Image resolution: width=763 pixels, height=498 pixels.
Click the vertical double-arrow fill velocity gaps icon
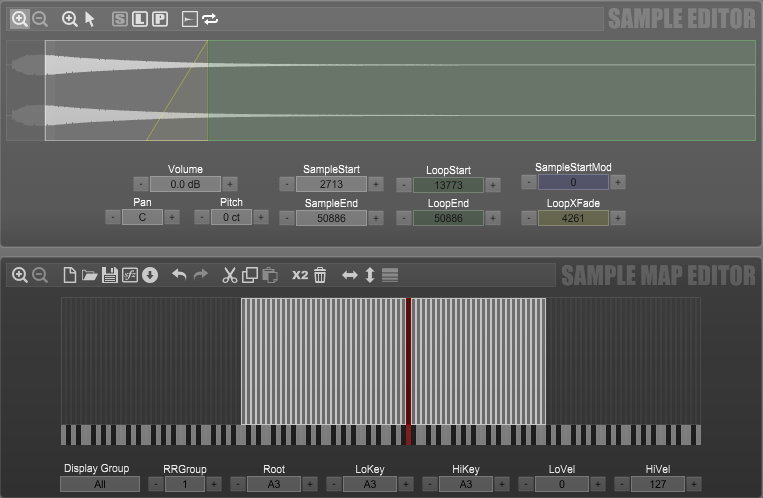tap(370, 275)
